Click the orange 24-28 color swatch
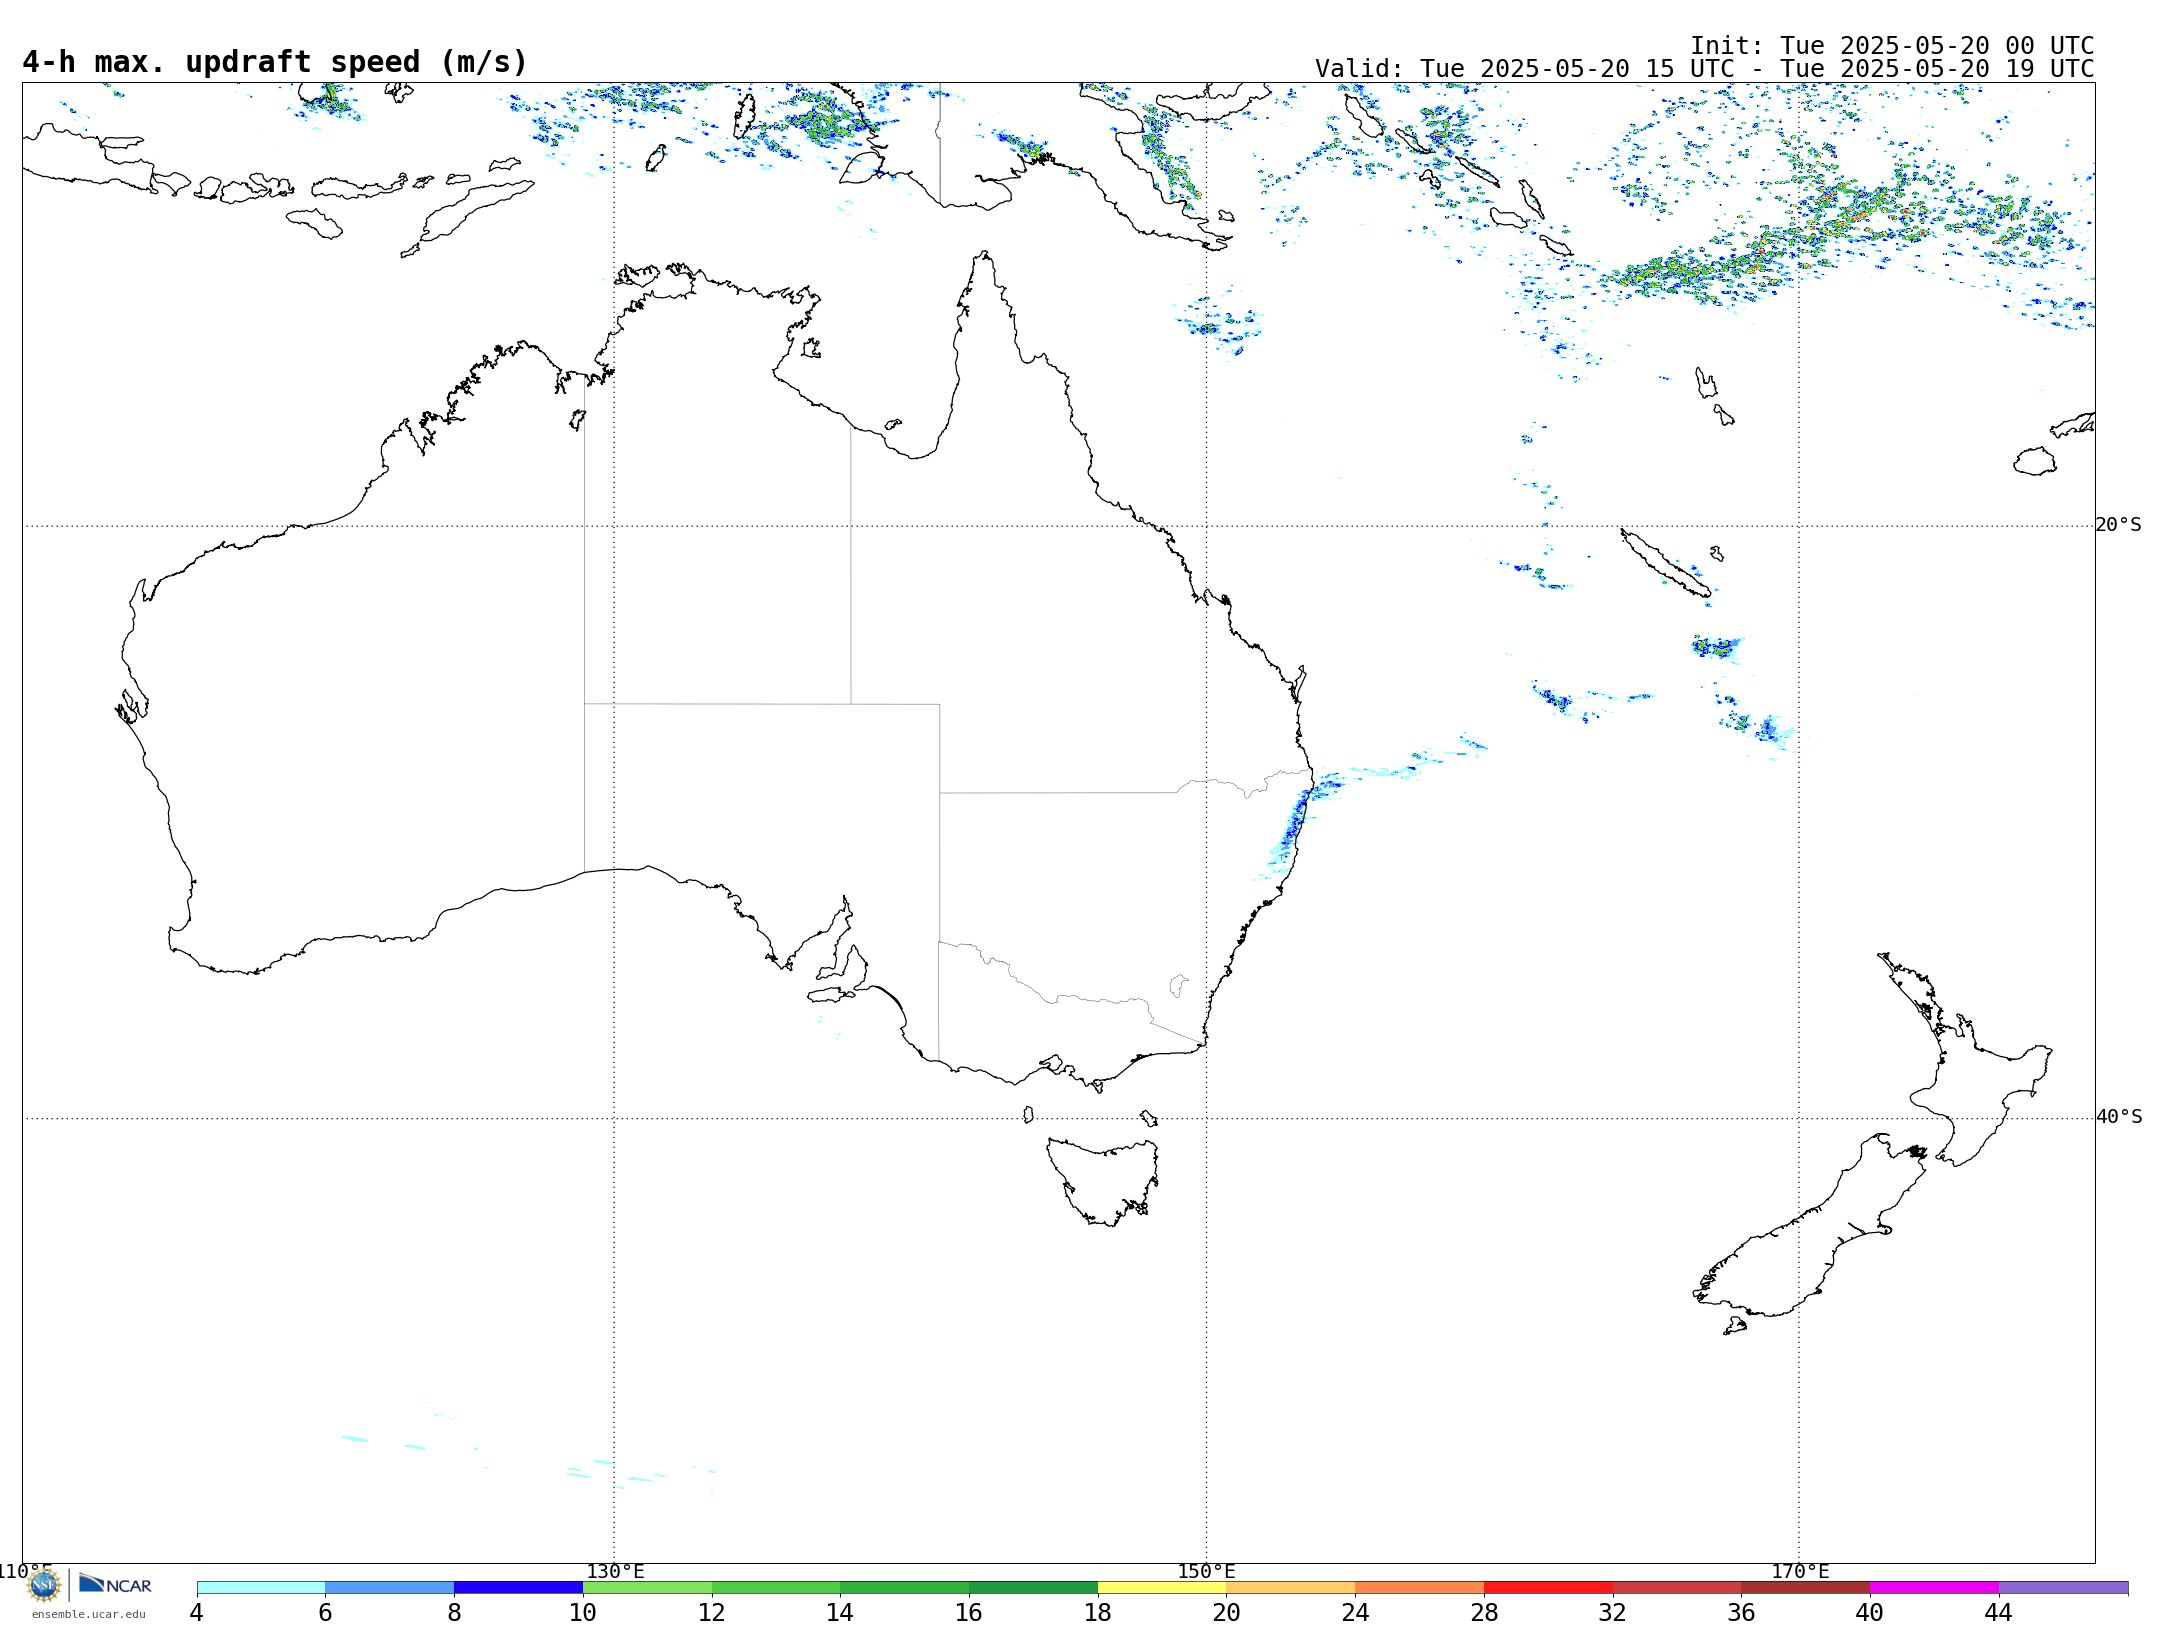2160x1626 pixels. tap(1420, 1588)
